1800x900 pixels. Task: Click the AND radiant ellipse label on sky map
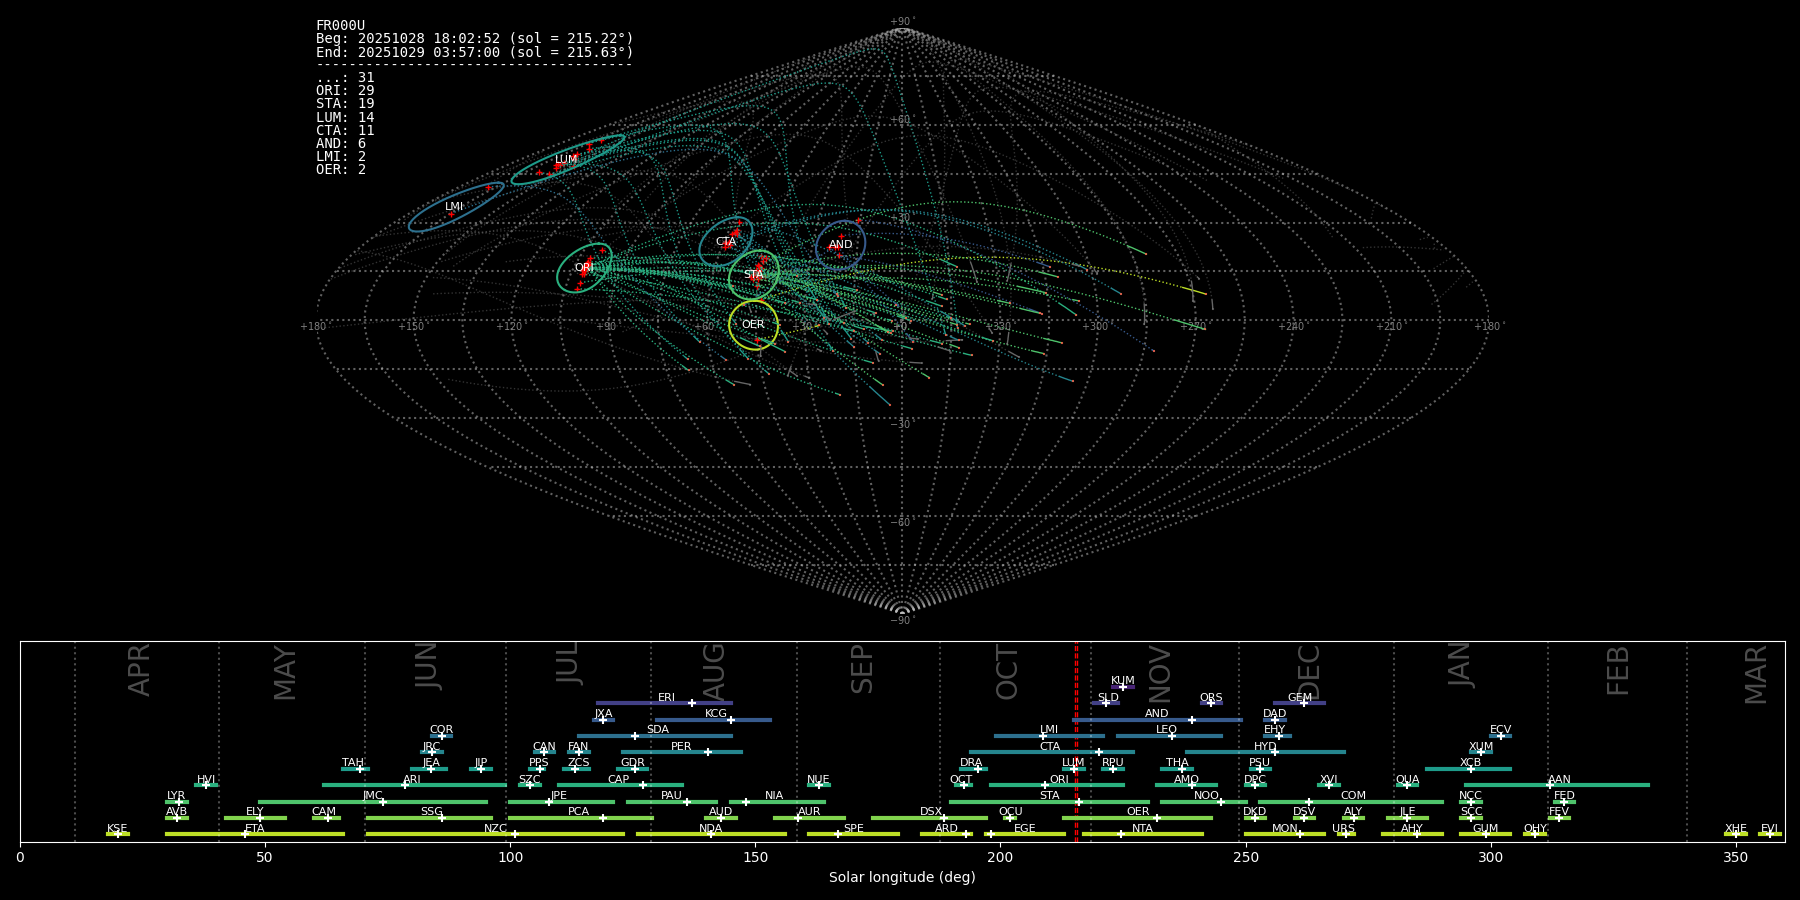point(841,245)
